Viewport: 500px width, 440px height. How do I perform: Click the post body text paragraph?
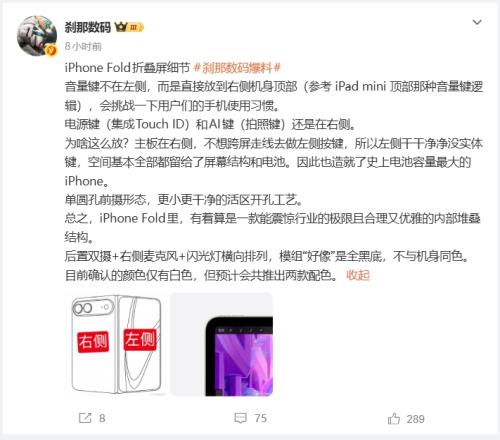[273, 171]
